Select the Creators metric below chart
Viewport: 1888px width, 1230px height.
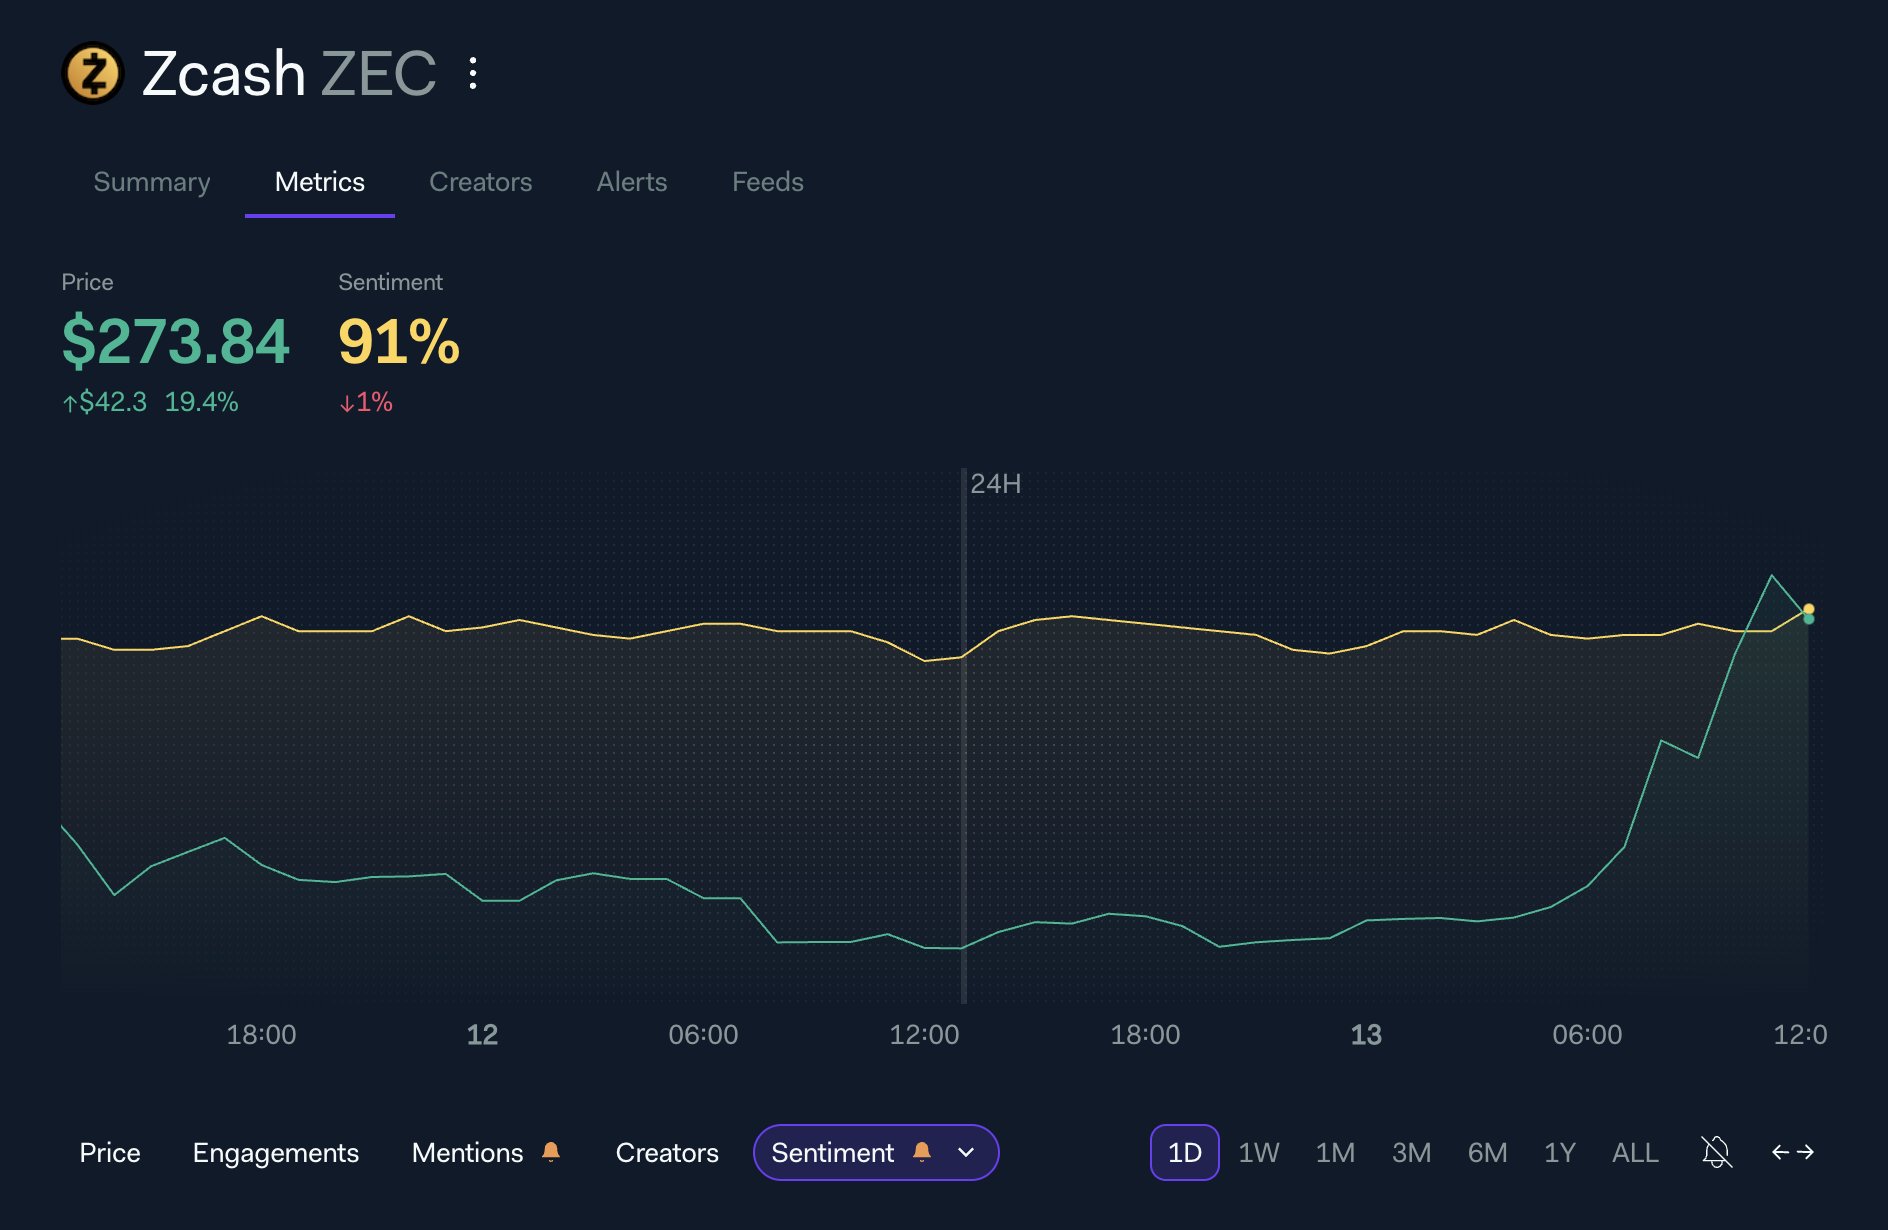point(667,1152)
